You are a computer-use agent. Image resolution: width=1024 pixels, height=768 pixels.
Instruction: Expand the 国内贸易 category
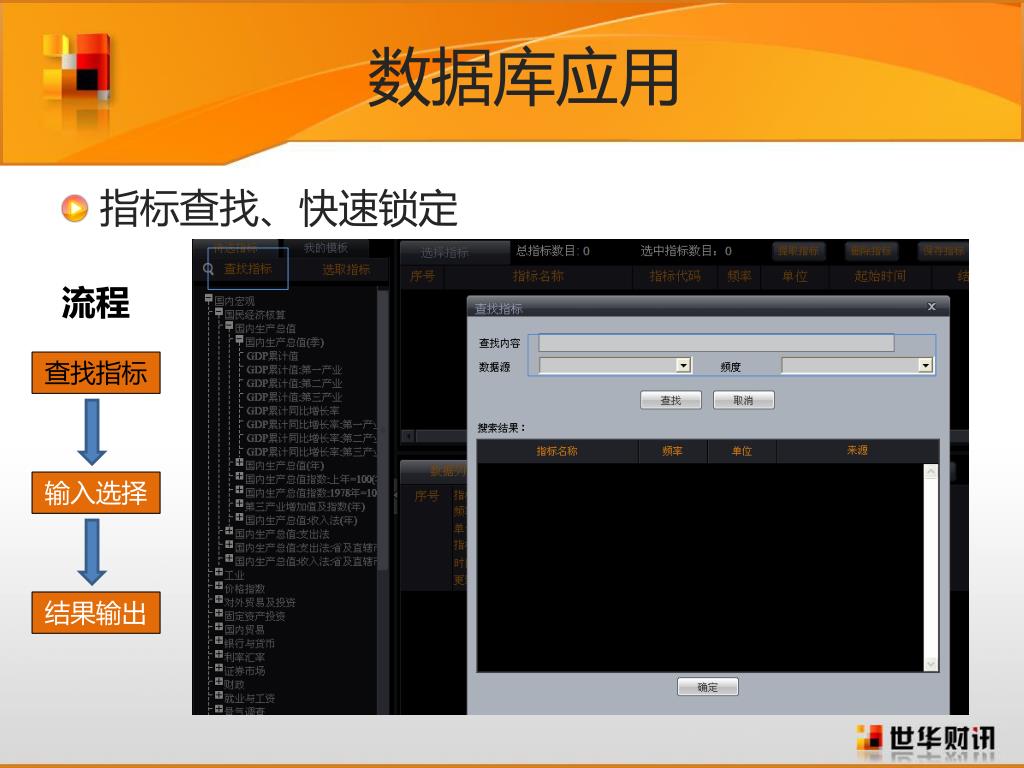pos(219,628)
